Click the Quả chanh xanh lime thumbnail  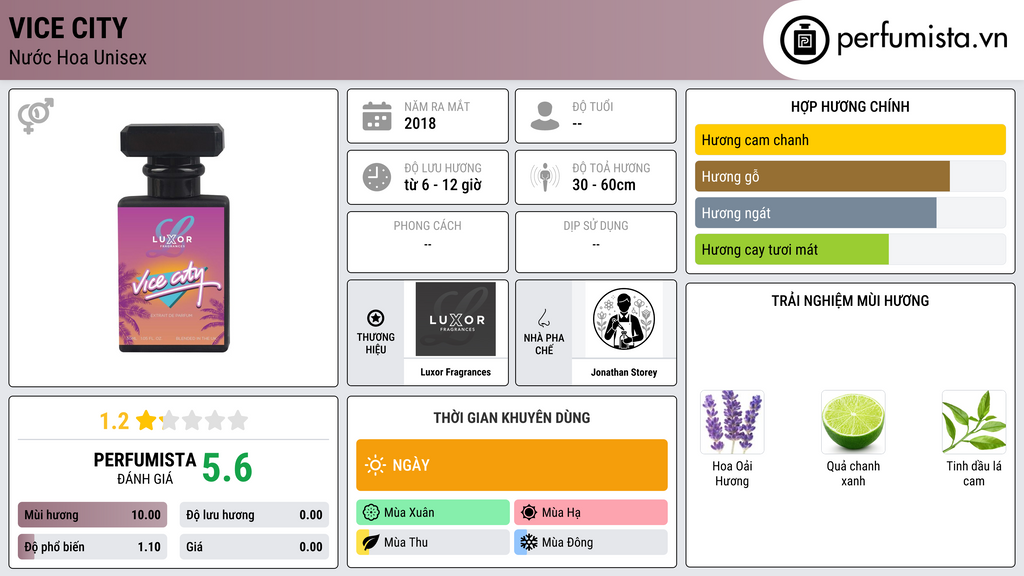[x=853, y=422]
